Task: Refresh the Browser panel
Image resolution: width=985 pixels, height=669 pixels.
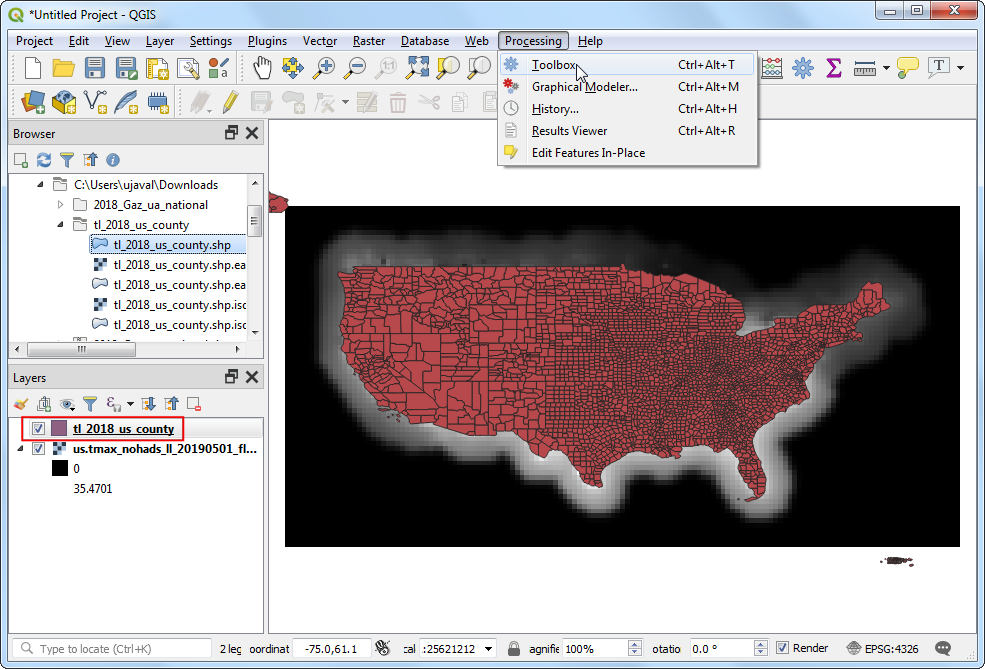Action: tap(43, 160)
